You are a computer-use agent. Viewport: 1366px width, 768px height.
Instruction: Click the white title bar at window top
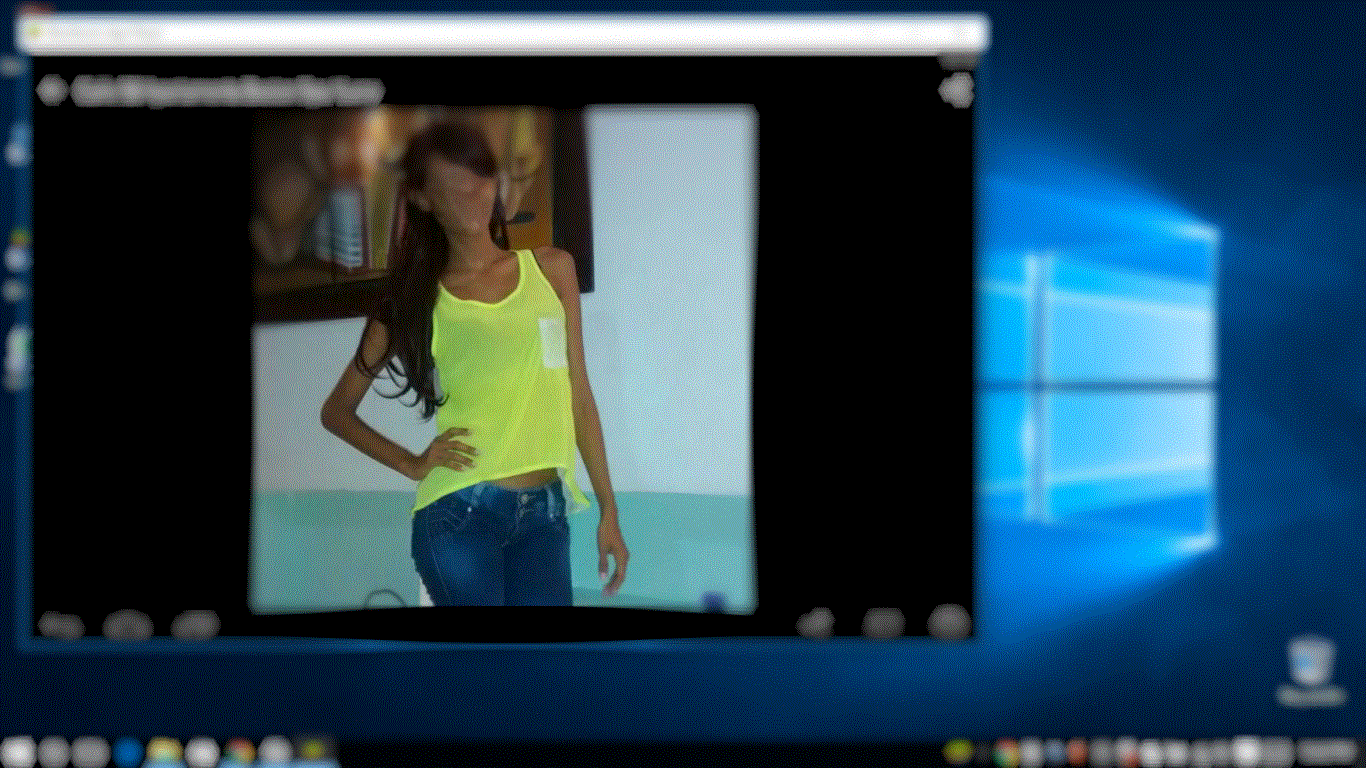(x=500, y=31)
